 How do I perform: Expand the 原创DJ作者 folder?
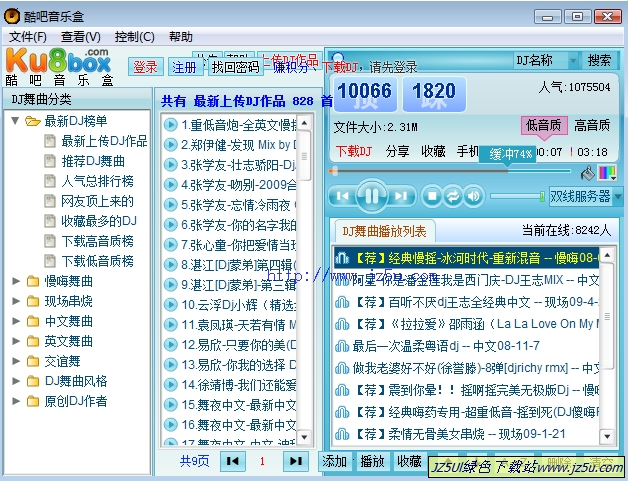16,401
